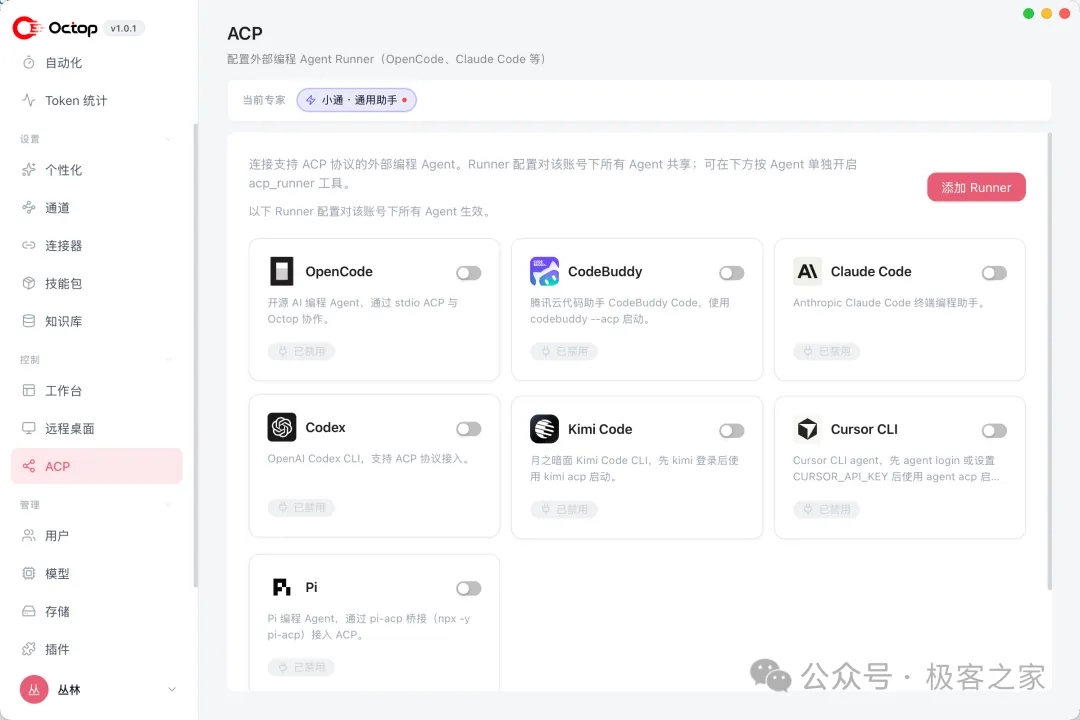Collapse the 管理 sidebar section

[169, 505]
